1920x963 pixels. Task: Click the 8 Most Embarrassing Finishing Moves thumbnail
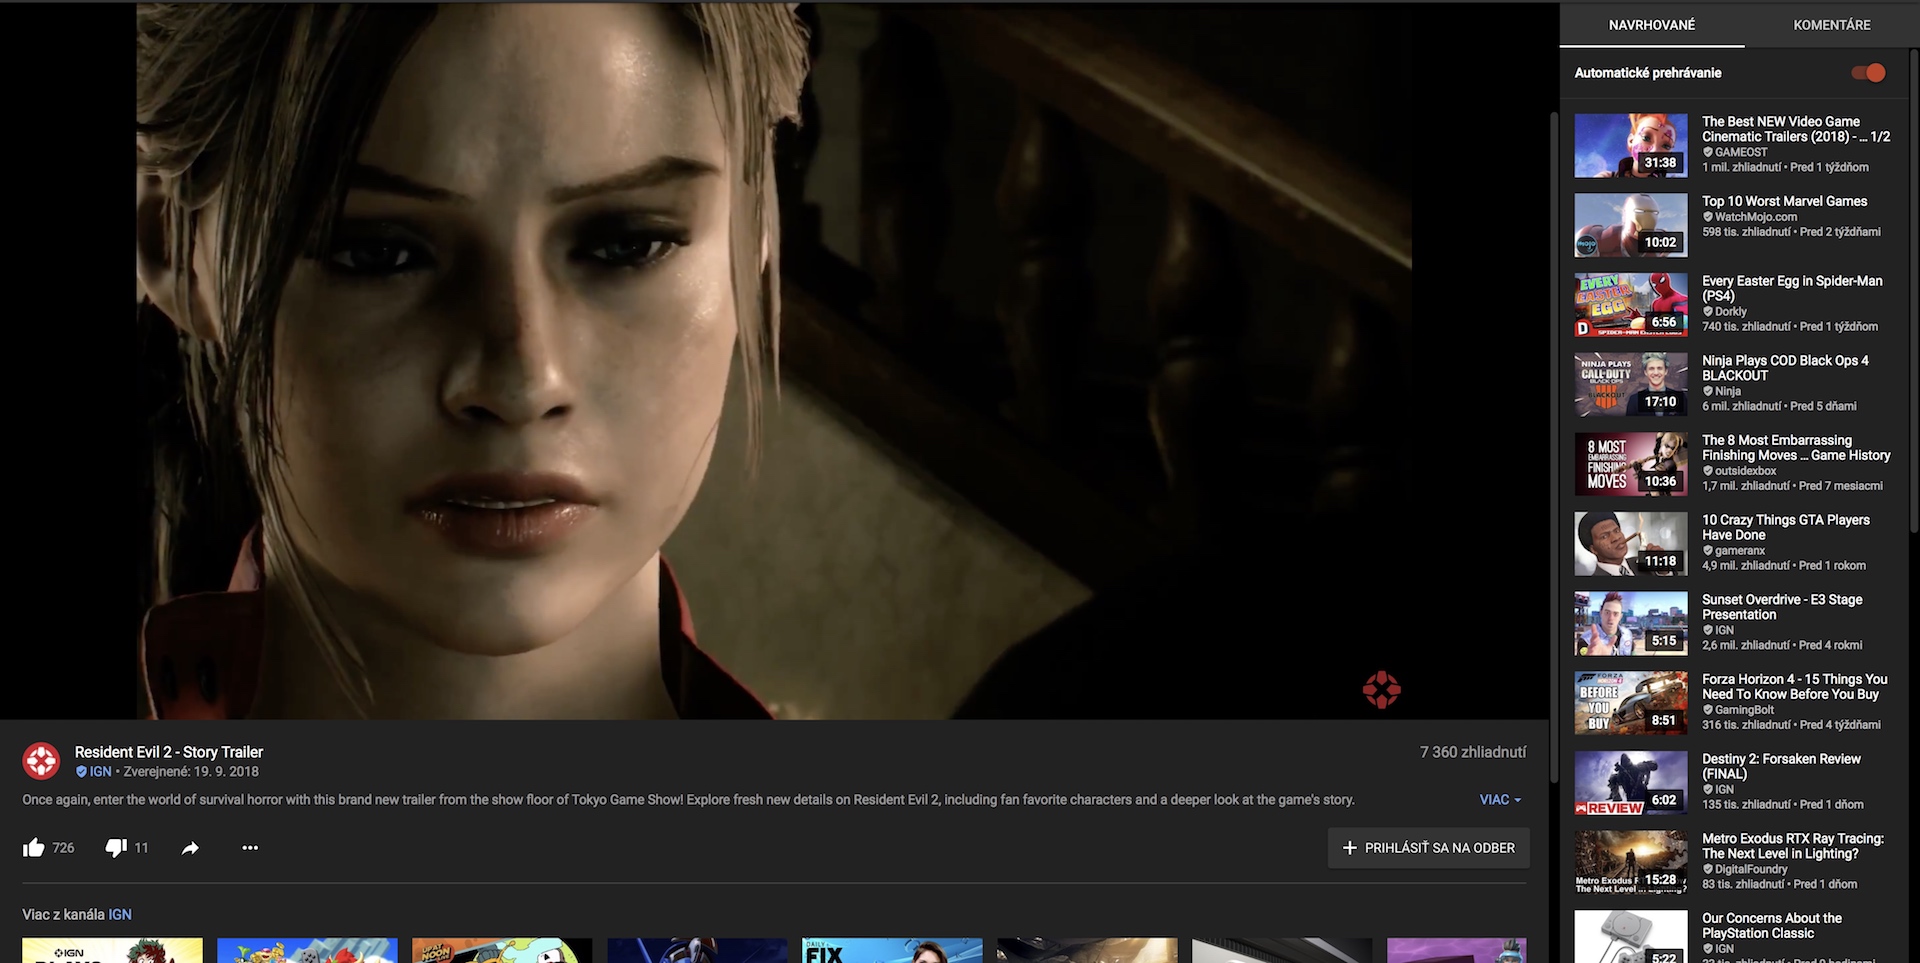click(x=1631, y=465)
